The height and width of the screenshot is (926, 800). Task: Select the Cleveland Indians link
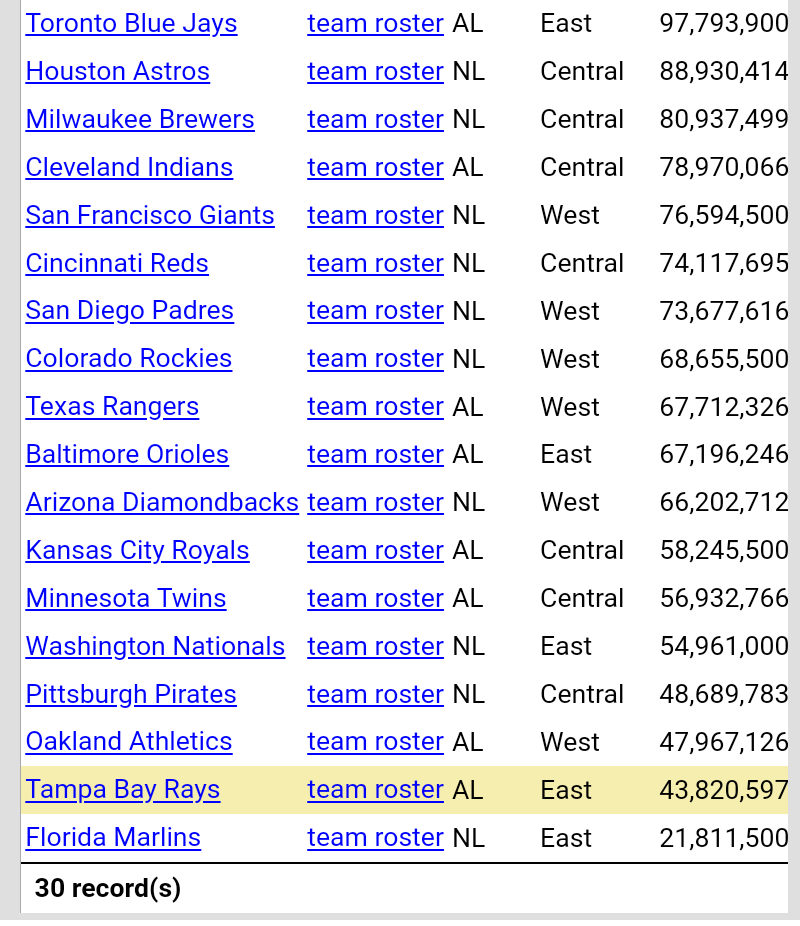point(129,167)
